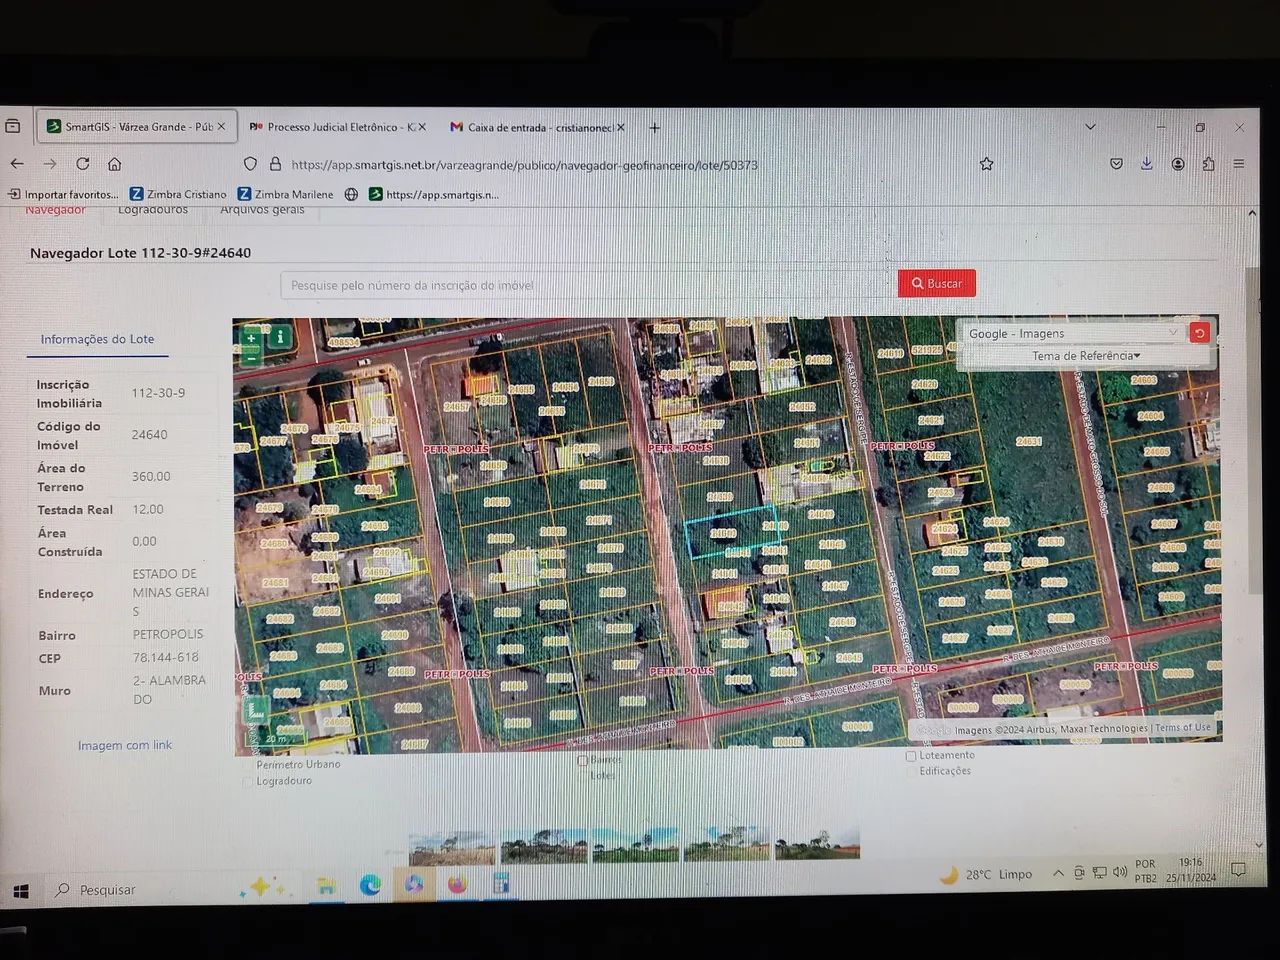The height and width of the screenshot is (960, 1280).
Task: Open the map info button
Action: 281,337
